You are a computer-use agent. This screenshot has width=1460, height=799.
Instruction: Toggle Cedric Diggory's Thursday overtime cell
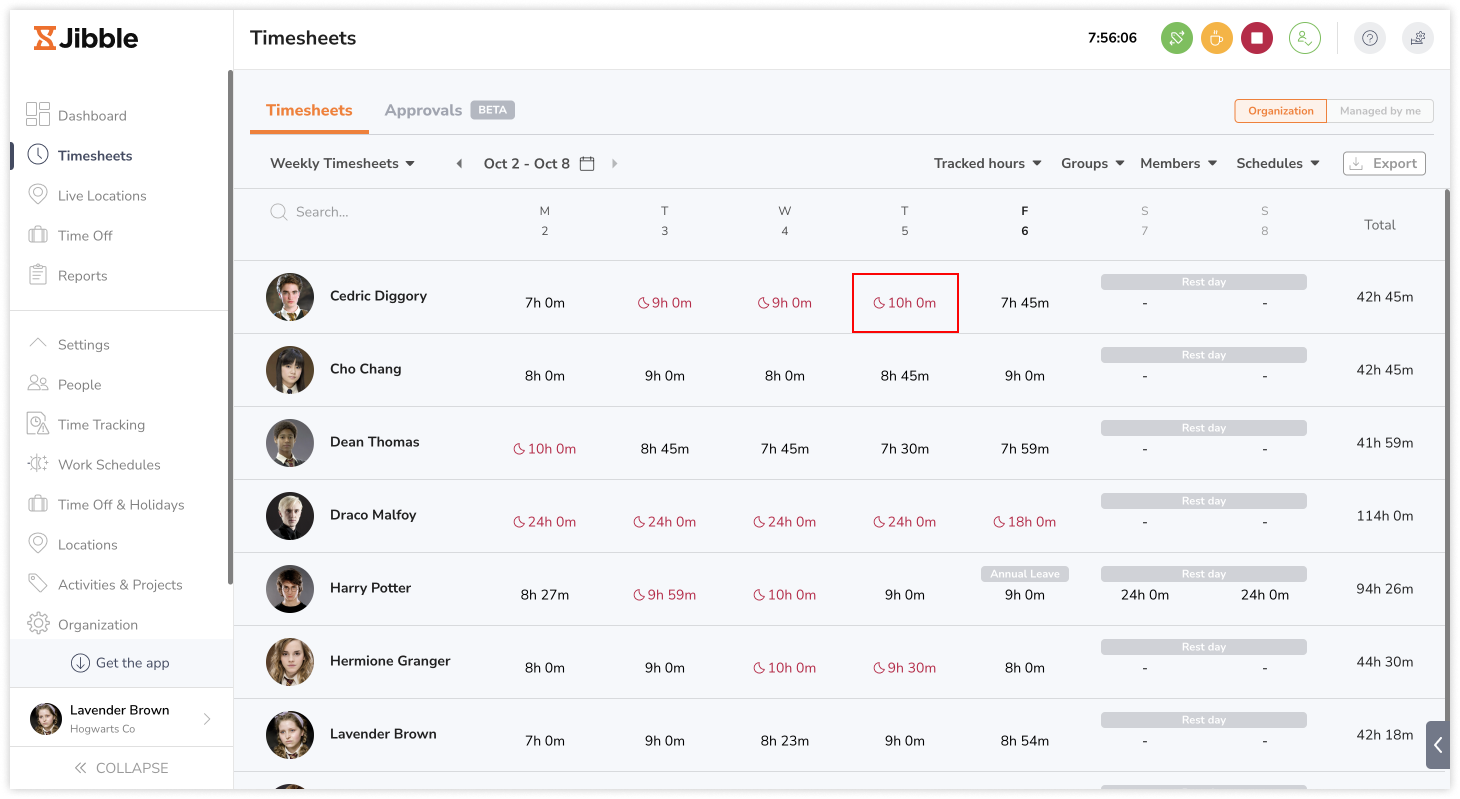pyautogui.click(x=905, y=302)
